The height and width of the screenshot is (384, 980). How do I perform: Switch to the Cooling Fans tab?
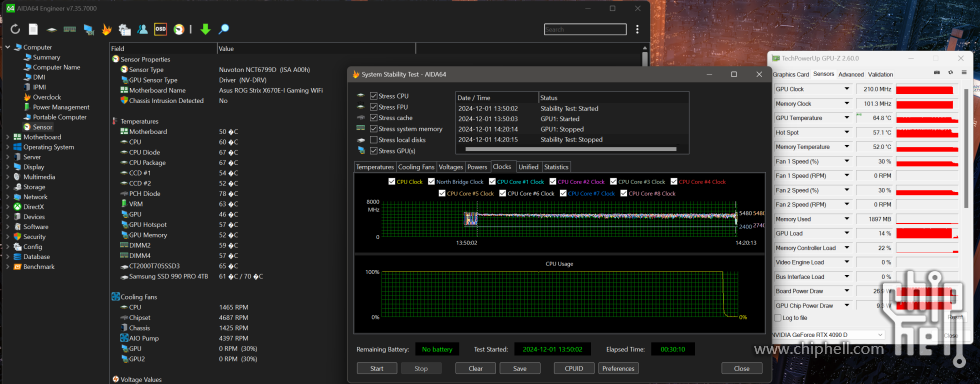click(x=416, y=167)
